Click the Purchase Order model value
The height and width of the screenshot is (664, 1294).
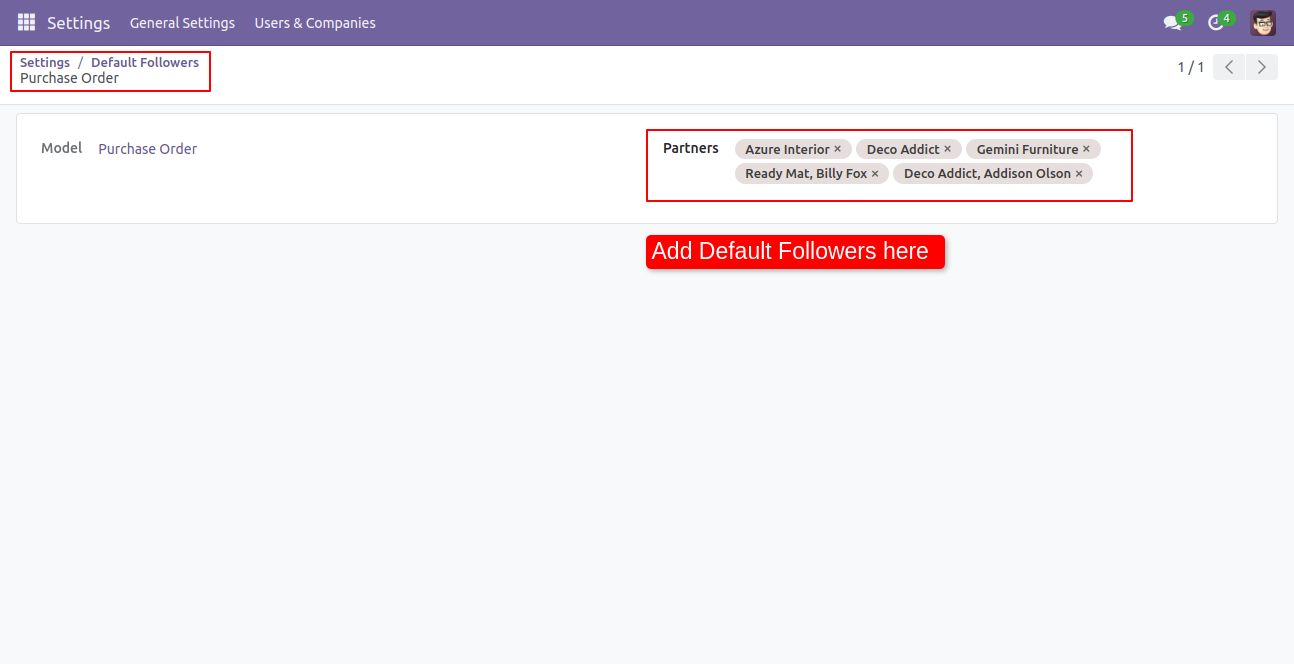tap(147, 149)
